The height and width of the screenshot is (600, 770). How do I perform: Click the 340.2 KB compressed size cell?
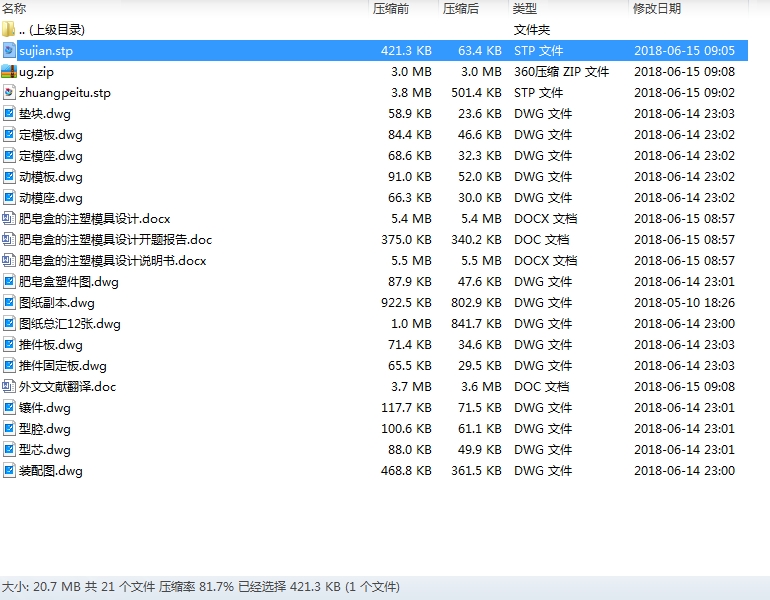pos(476,240)
